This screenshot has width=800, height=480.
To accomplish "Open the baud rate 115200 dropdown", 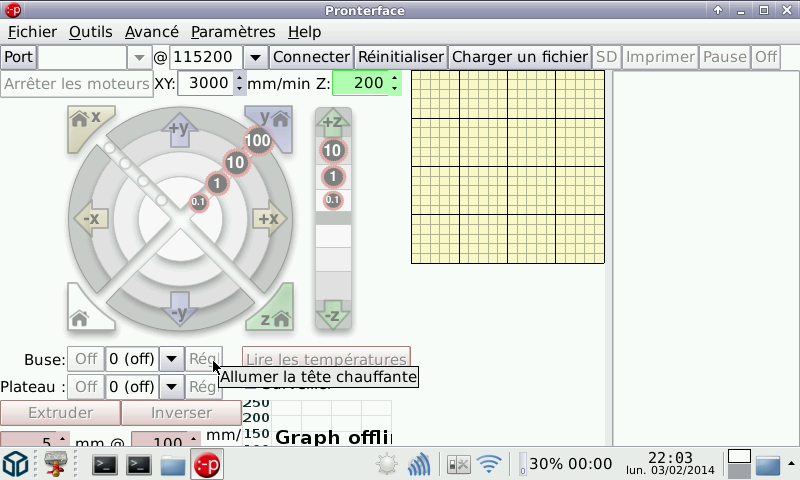I will click(x=256, y=57).
